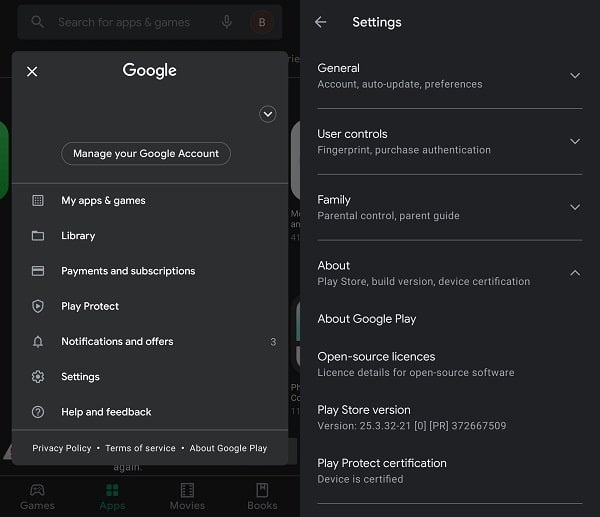
Task: Open the My apps & games entry
Action: coord(150,200)
